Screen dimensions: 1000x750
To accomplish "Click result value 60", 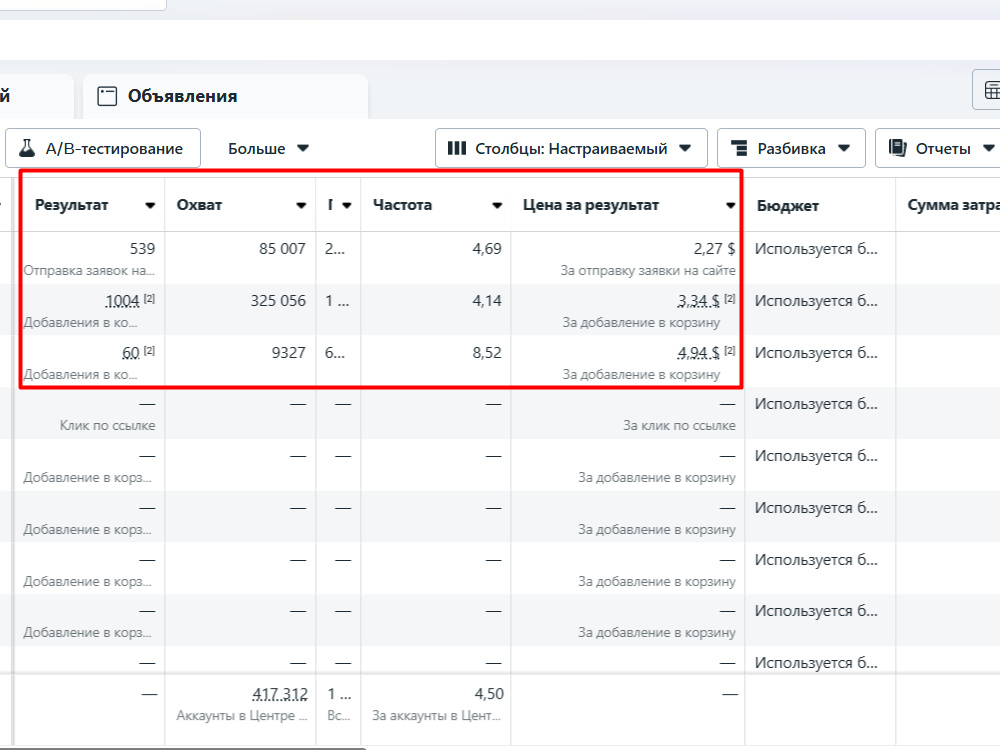I will click(131, 353).
